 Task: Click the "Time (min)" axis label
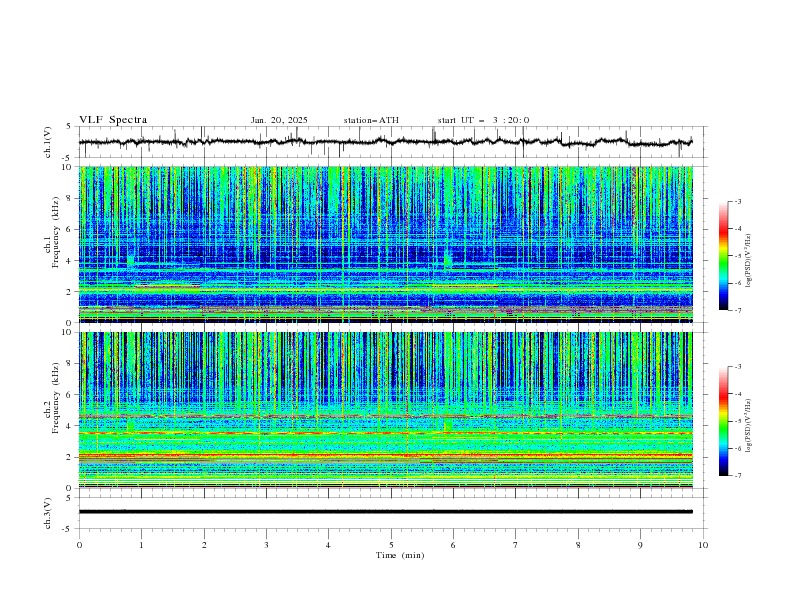click(x=400, y=555)
